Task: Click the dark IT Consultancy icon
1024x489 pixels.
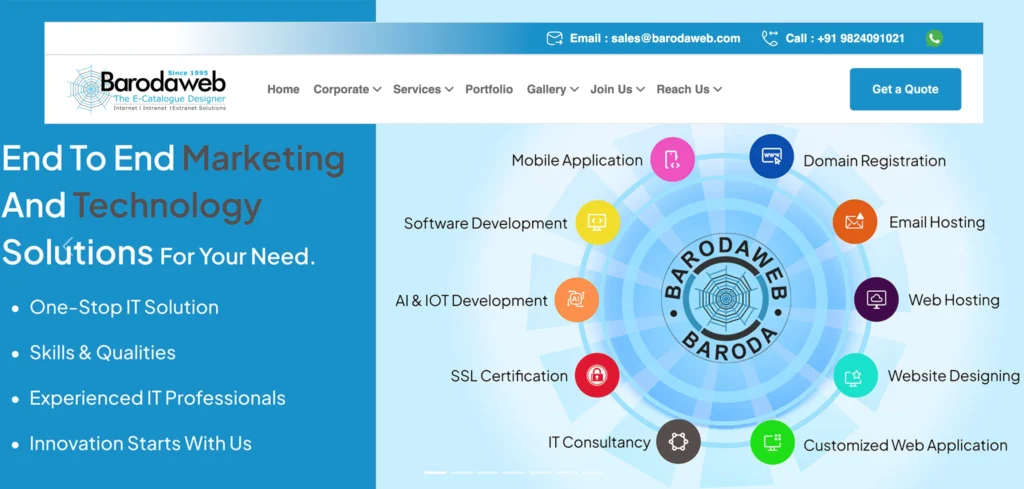Action: [x=678, y=442]
